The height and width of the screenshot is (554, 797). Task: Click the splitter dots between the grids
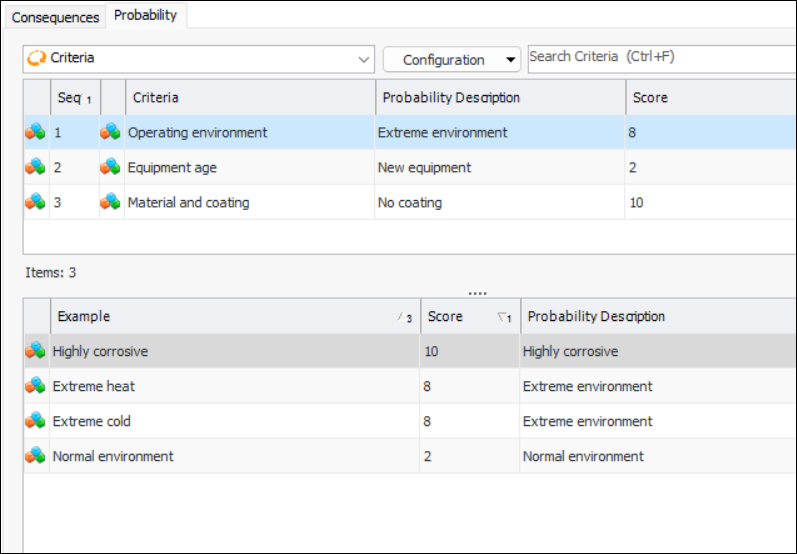click(477, 293)
